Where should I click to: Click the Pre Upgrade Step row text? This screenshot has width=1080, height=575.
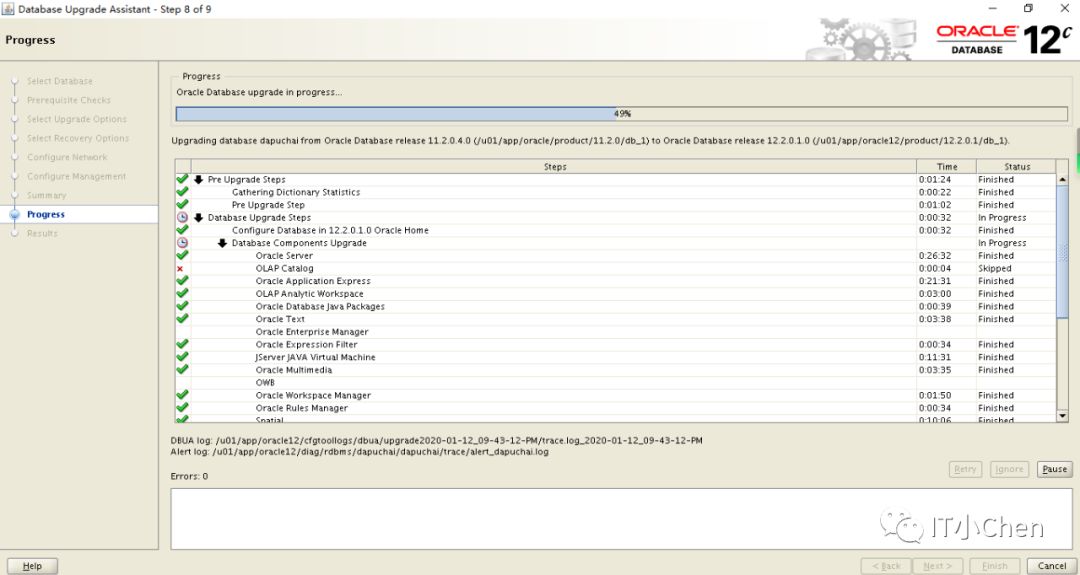(x=268, y=205)
